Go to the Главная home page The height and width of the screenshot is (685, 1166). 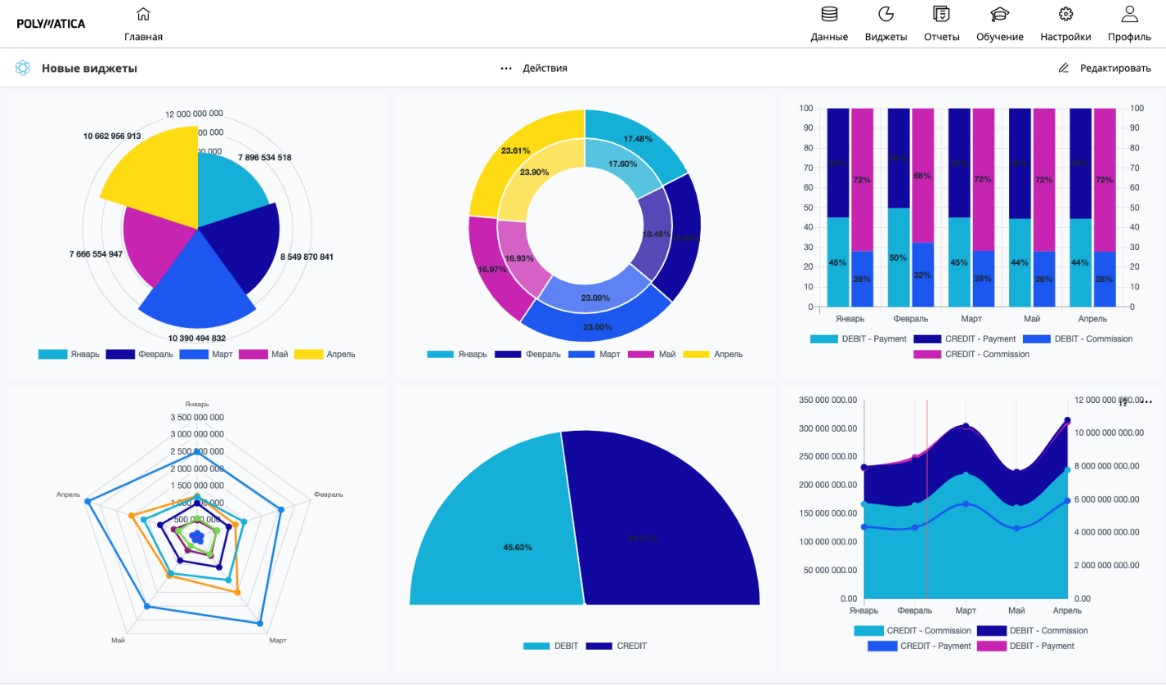coord(143,24)
